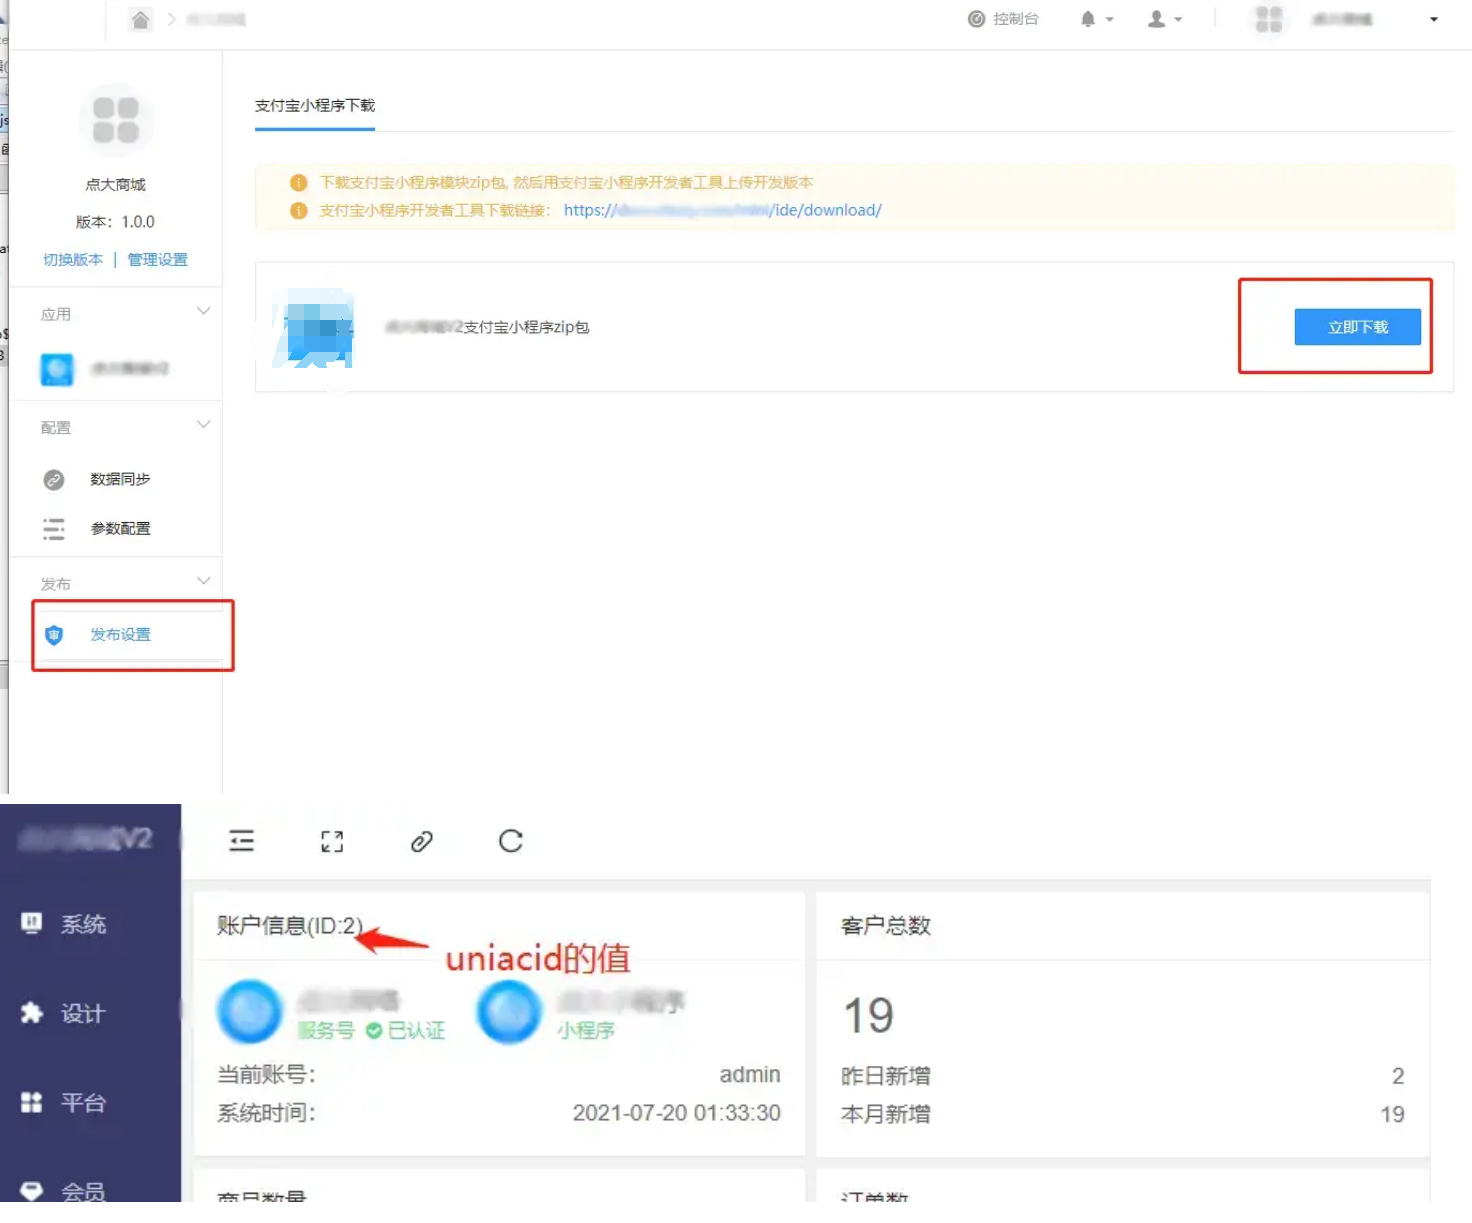Click the second info icon in yellow notice
Image resolution: width=1472 pixels, height=1223 pixels.
pyautogui.click(x=298, y=211)
